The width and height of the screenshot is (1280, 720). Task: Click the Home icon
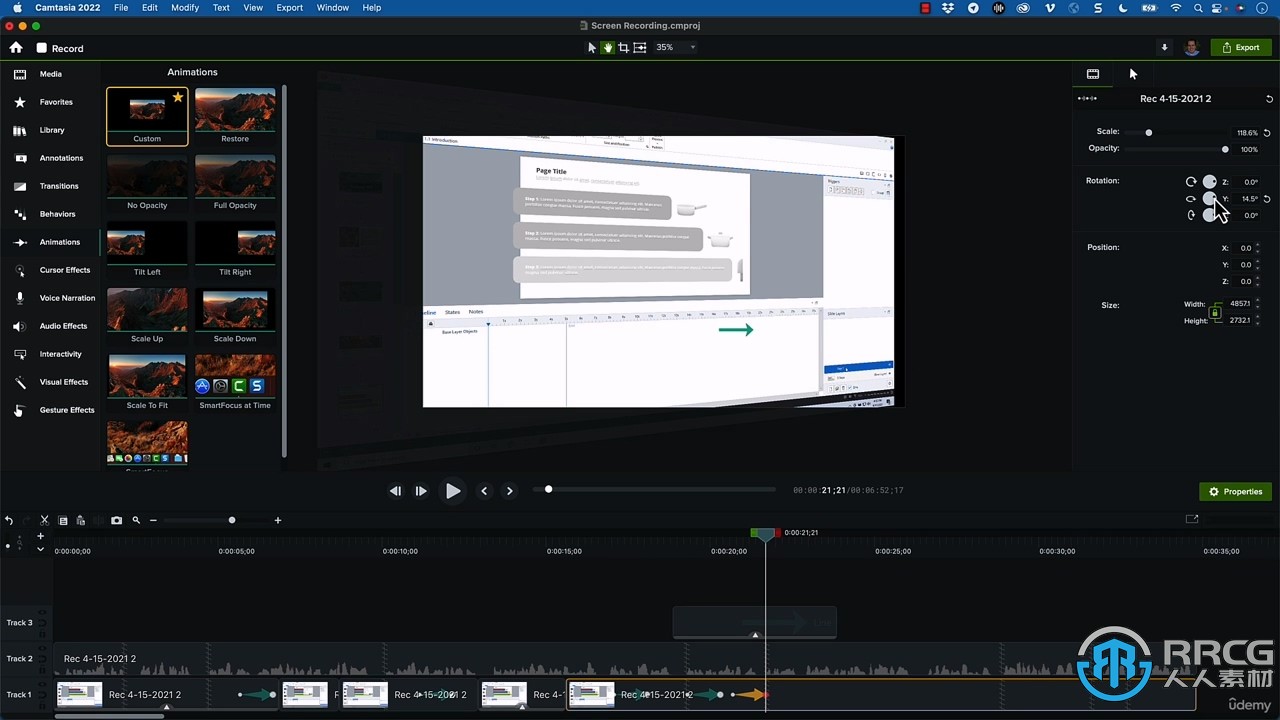pos(16,47)
